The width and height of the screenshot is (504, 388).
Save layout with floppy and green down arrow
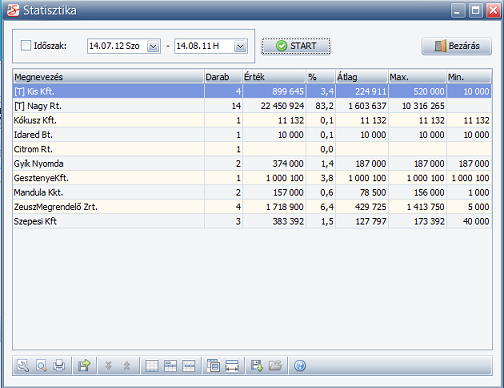click(257, 366)
